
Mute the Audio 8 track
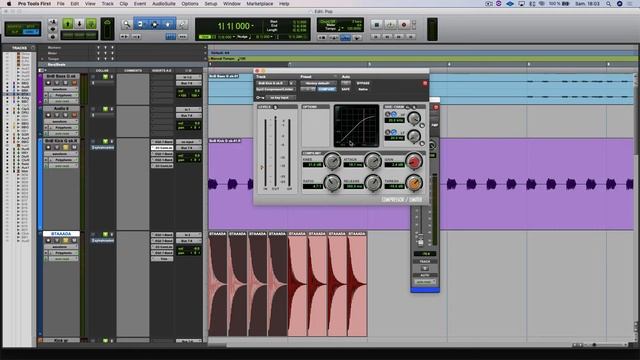pos(74,115)
